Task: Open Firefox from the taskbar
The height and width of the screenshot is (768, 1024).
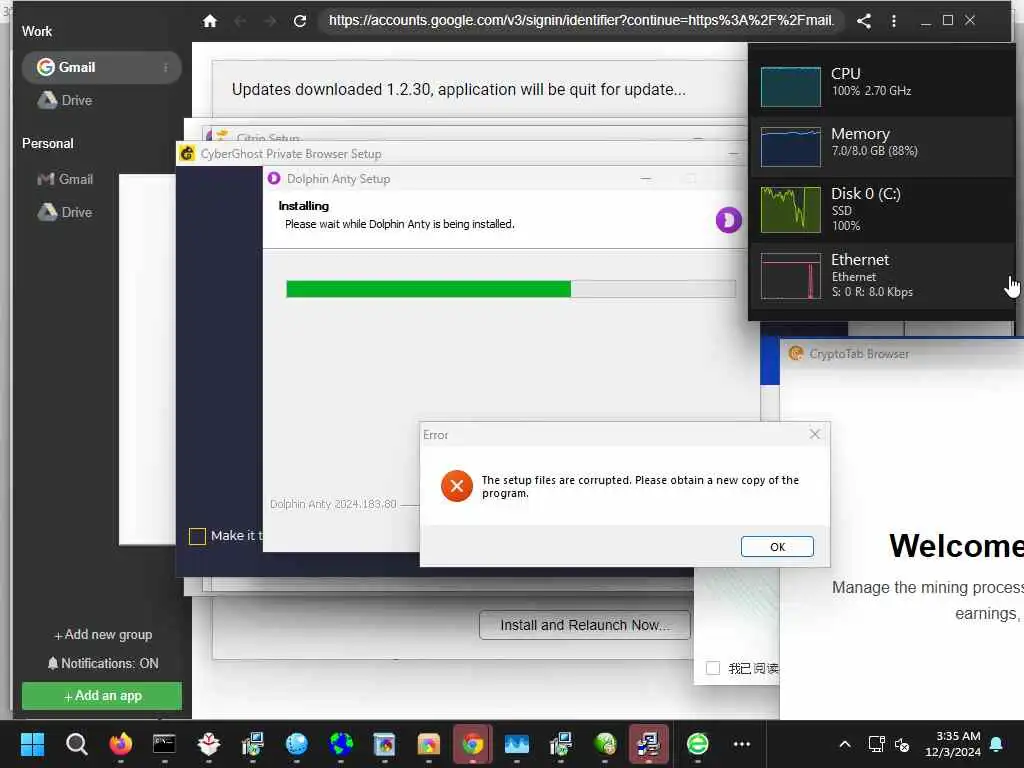Action: tap(121, 744)
